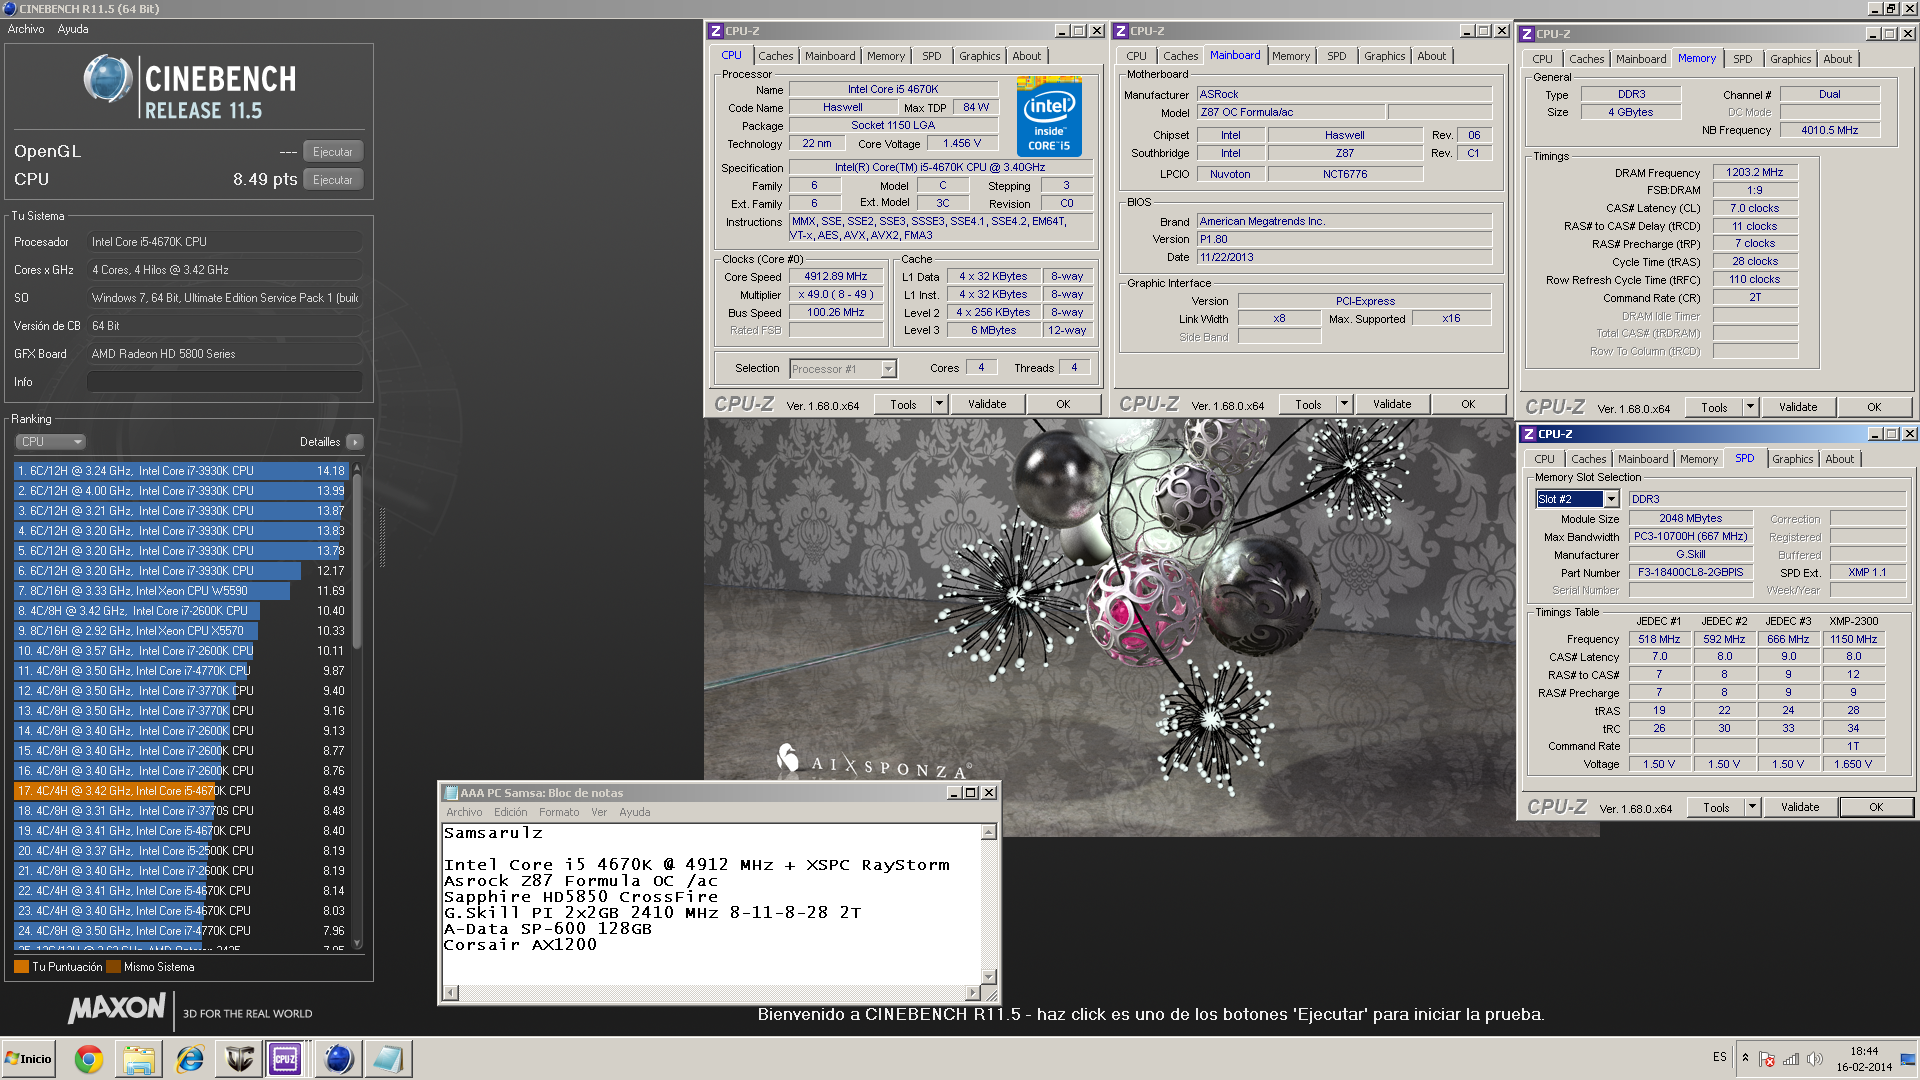This screenshot has width=1920, height=1080.
Task: Click Notepad horizontal scrollbar right arrow
Action: 973,993
